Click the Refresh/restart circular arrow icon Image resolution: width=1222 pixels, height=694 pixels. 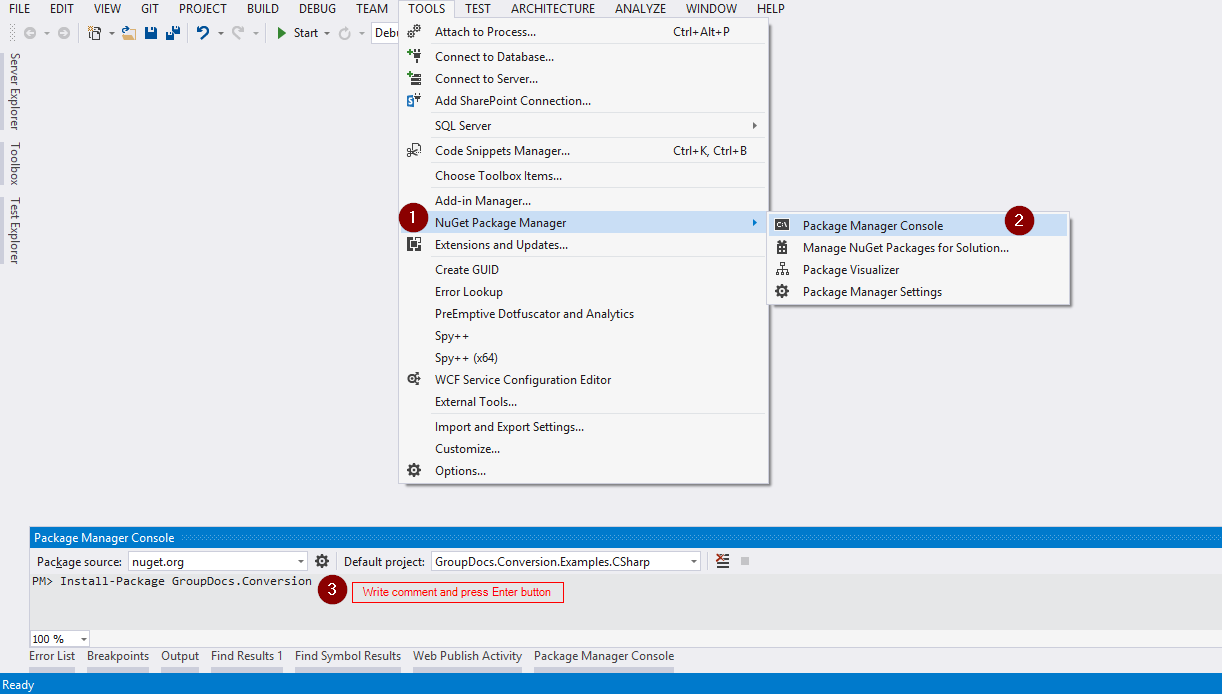click(x=345, y=33)
